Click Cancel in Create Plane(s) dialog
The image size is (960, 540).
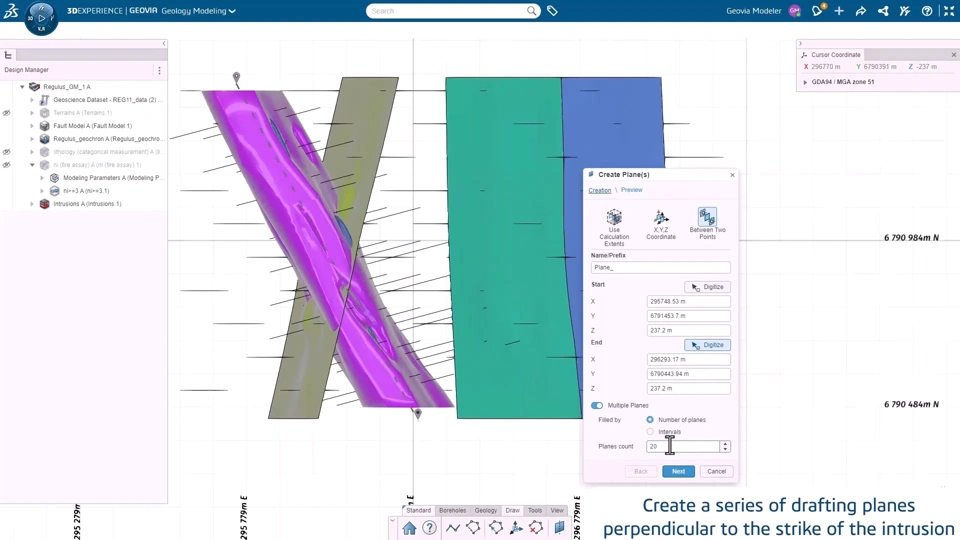click(716, 471)
